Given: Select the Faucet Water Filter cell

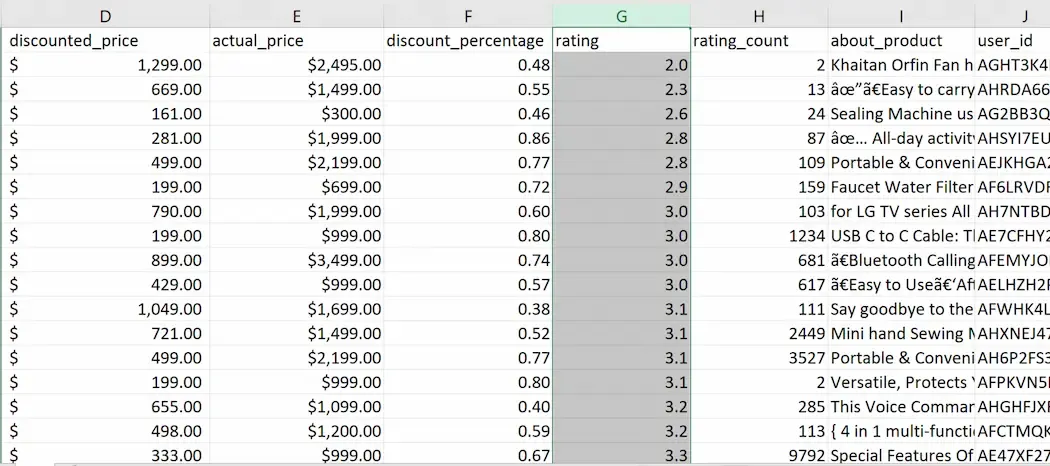Looking at the screenshot, I should pos(901,187).
